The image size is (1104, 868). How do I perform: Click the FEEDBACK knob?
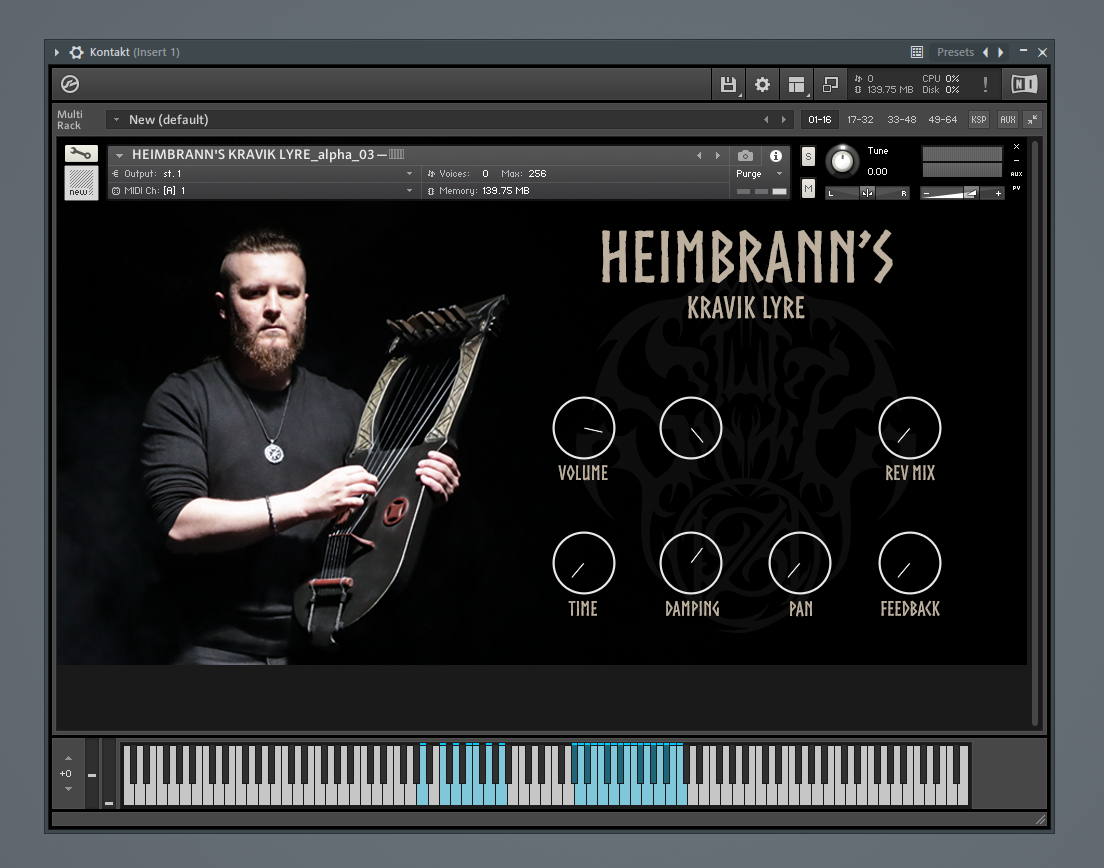(x=910, y=563)
